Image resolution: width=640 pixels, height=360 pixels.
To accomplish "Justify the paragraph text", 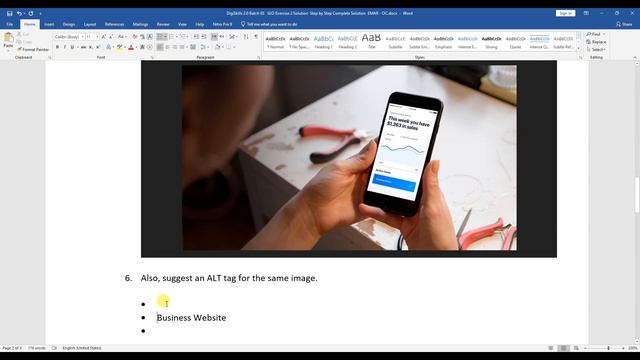I will pyautogui.click(x=182, y=47).
